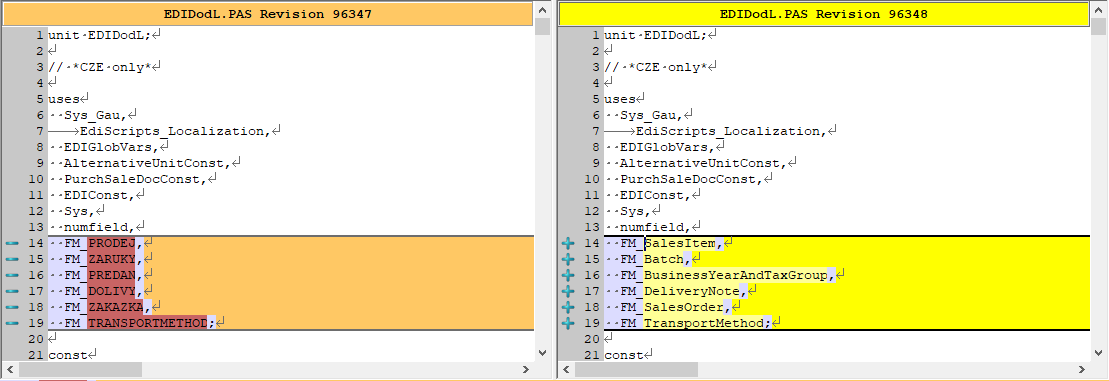Click scroll down arrow in right pane

1098,353
